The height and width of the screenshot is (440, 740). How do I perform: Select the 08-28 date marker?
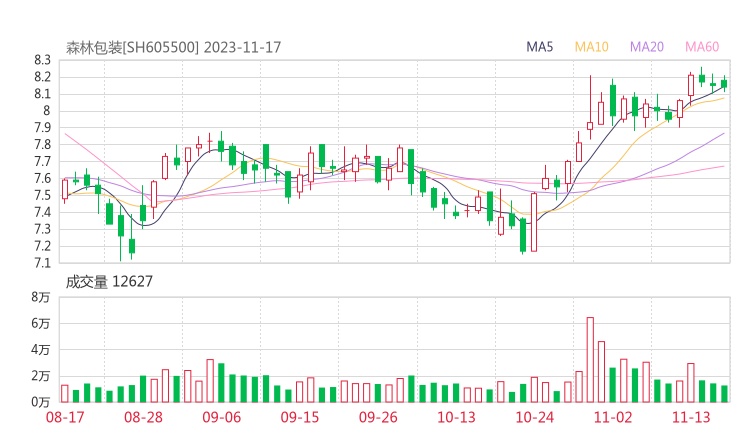(143, 417)
